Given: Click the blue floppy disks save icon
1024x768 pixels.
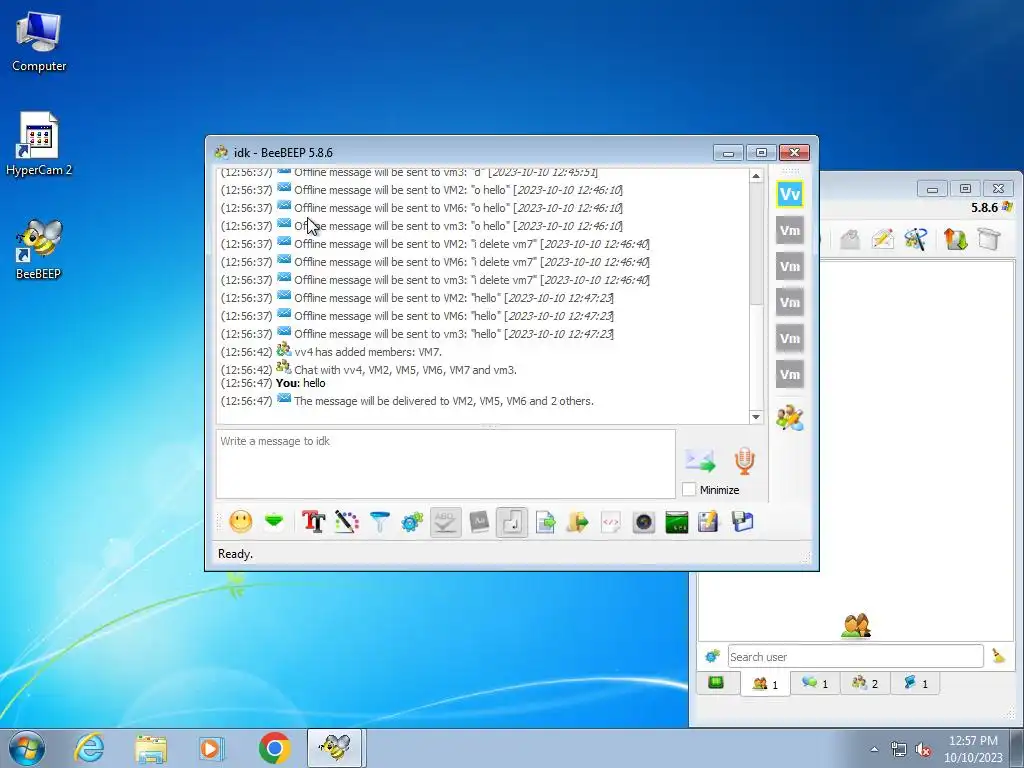Looking at the screenshot, I should point(743,522).
